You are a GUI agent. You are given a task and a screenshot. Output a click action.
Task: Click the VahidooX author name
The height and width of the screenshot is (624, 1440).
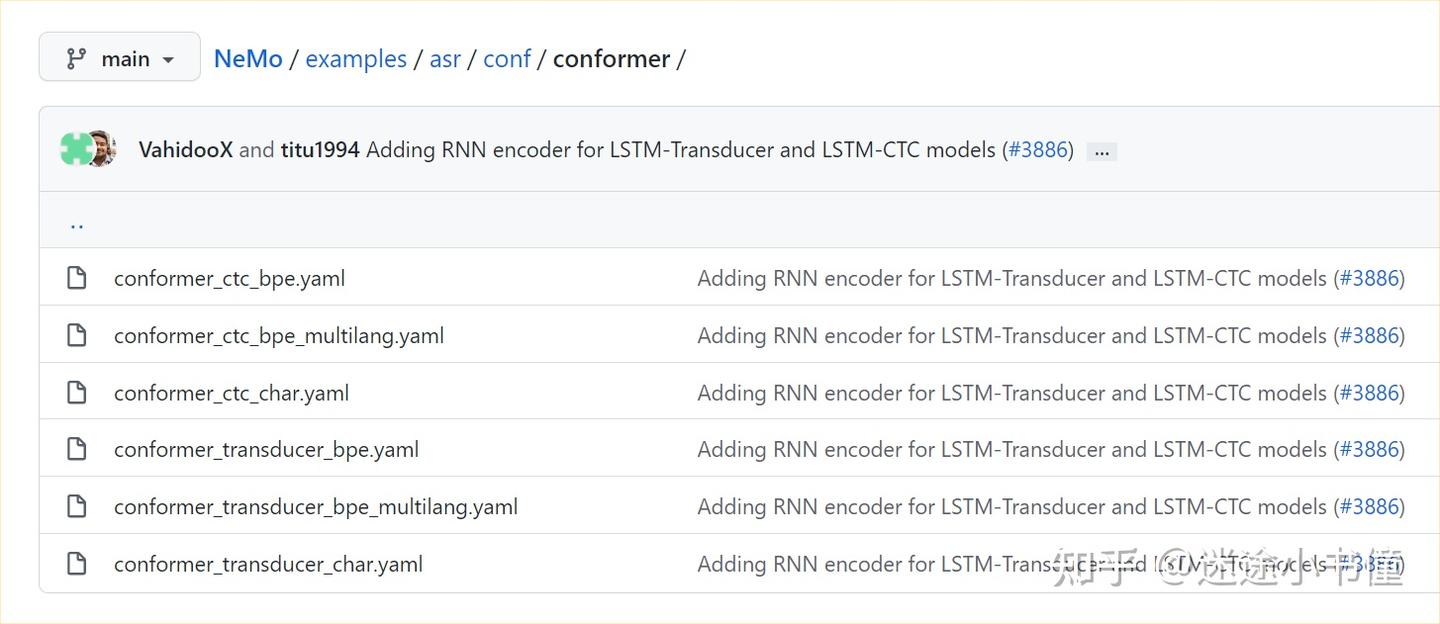click(185, 149)
